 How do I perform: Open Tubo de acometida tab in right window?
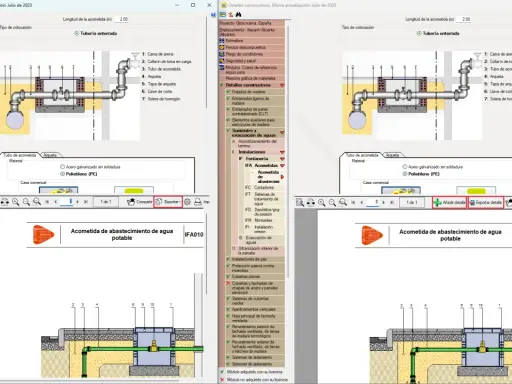[362, 155]
